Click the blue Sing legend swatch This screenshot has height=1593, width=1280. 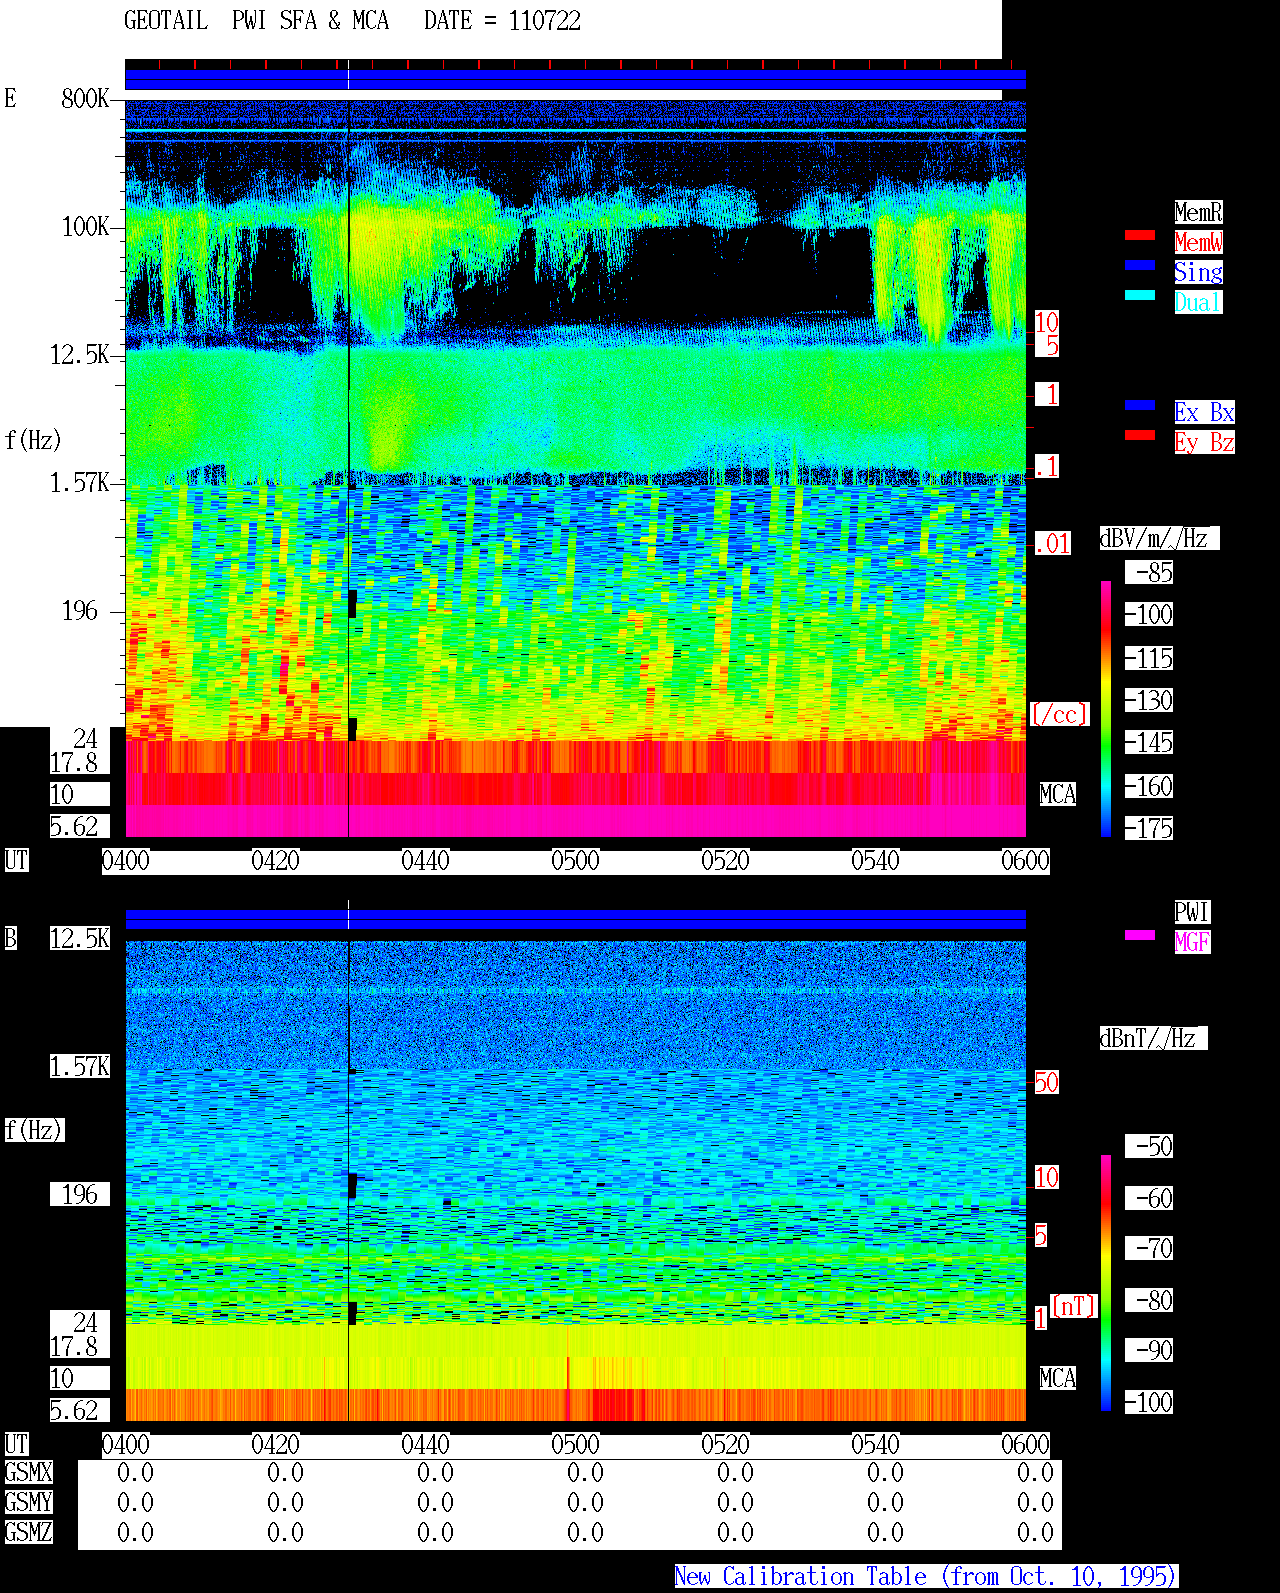coord(1140,265)
